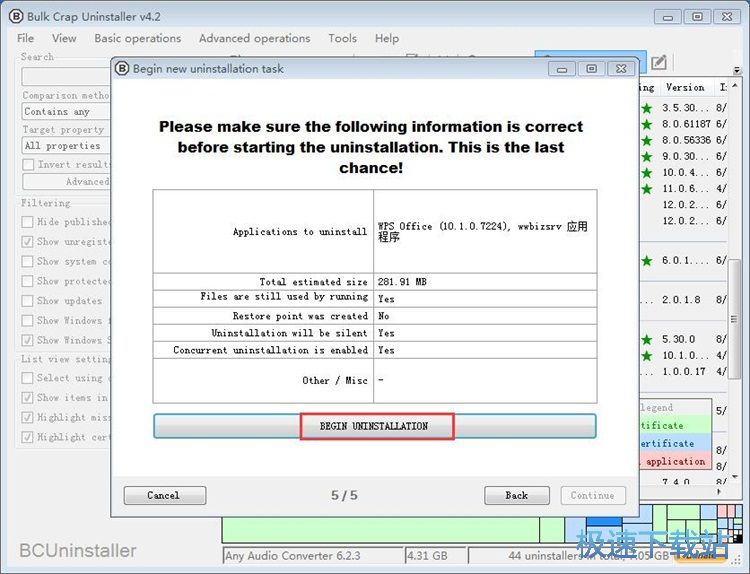Image resolution: width=750 pixels, height=574 pixels.
Task: Click the Version column header
Action: tap(685, 88)
